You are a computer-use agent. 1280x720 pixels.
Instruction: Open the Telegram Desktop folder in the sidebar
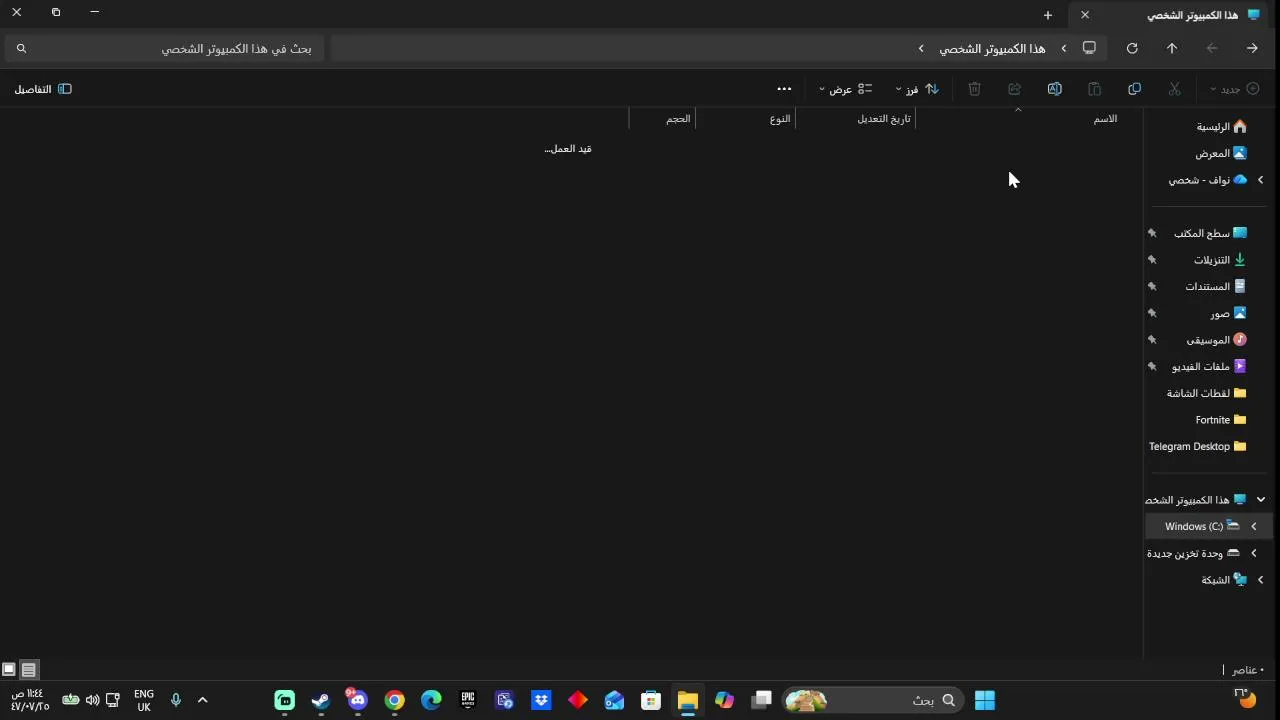click(x=1198, y=446)
